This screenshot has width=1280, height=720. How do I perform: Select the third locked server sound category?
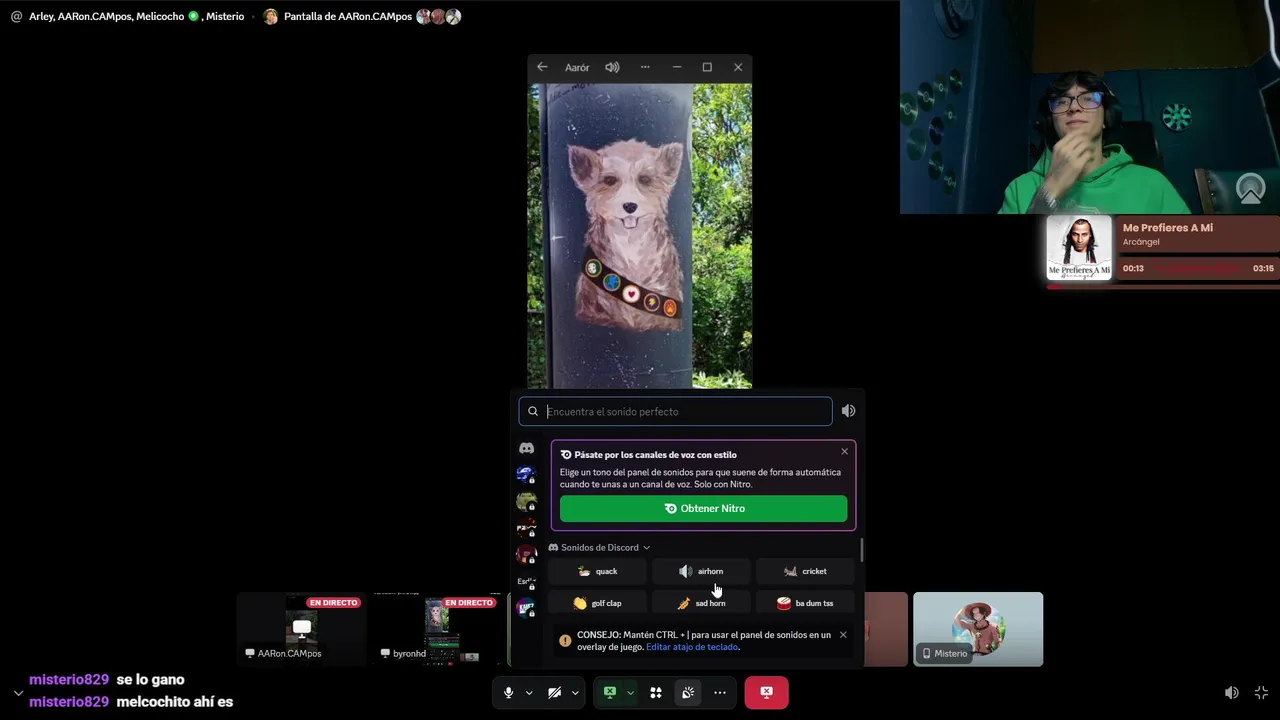(526, 528)
